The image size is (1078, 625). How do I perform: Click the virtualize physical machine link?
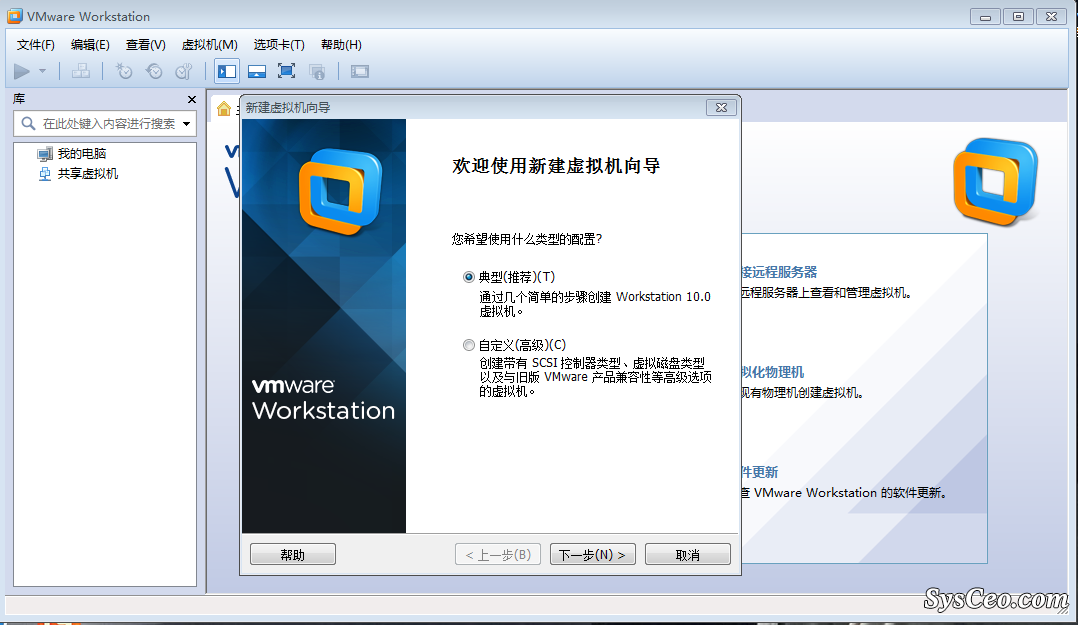[773, 372]
